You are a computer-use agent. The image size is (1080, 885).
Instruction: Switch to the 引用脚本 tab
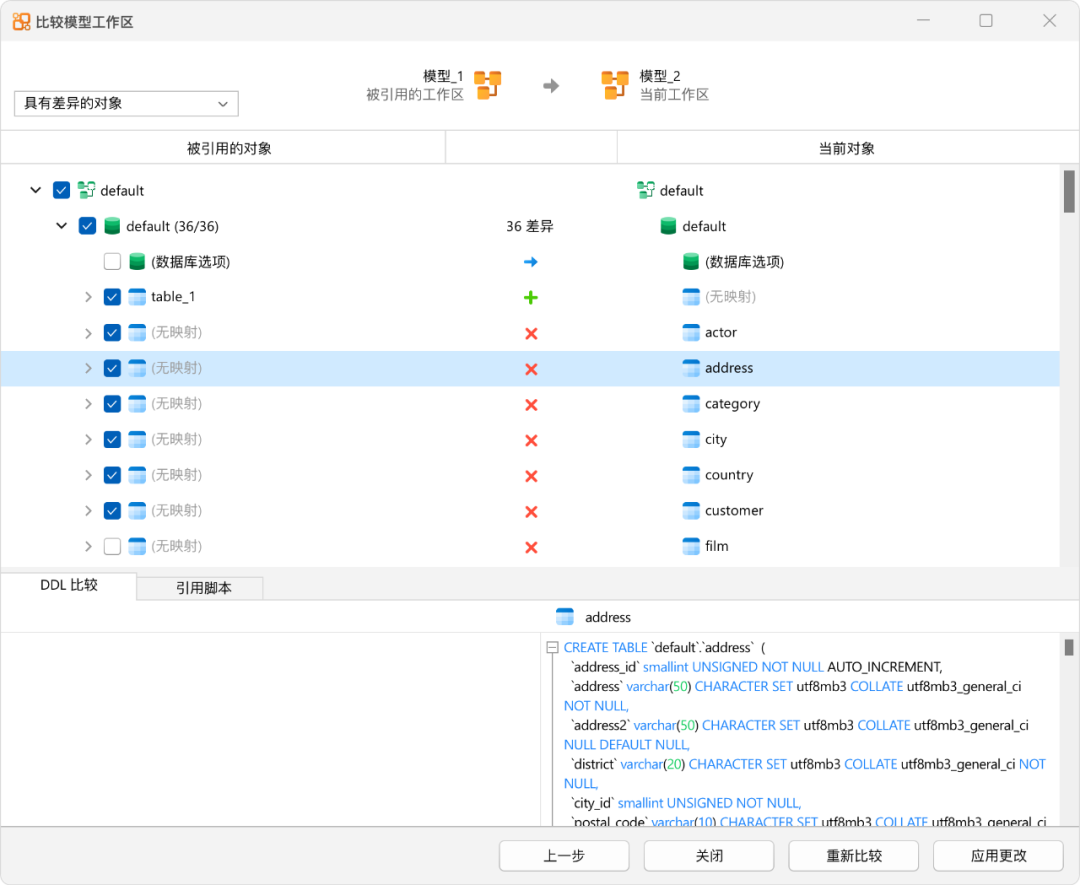tap(200, 588)
